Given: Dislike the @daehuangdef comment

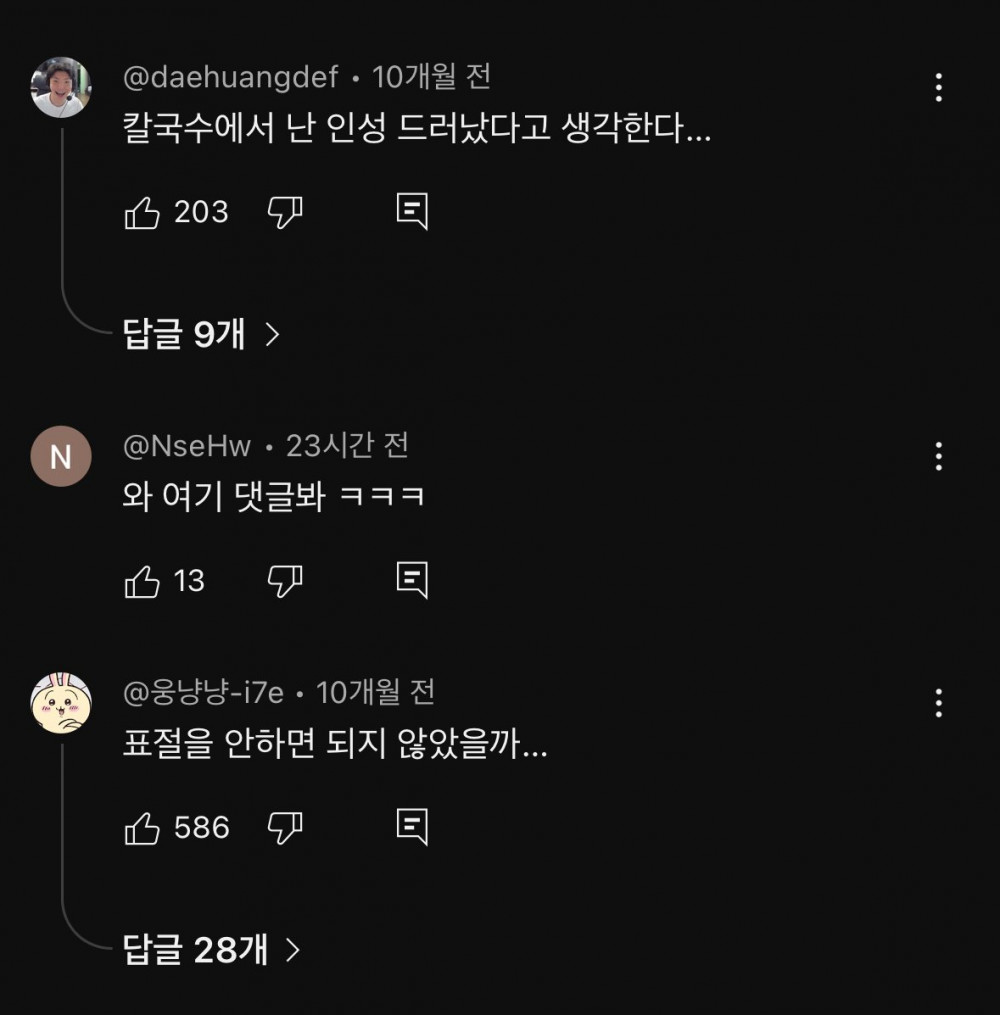Looking at the screenshot, I should pos(285,212).
